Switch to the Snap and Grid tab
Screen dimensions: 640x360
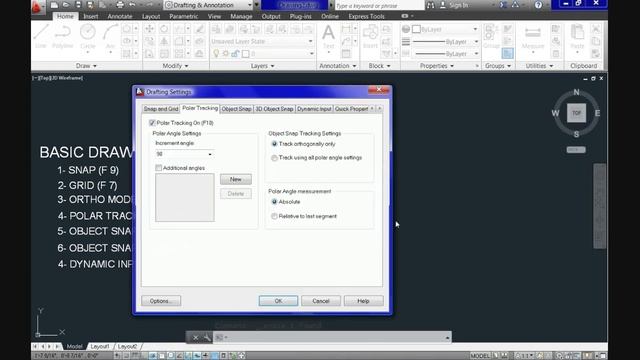click(x=161, y=109)
